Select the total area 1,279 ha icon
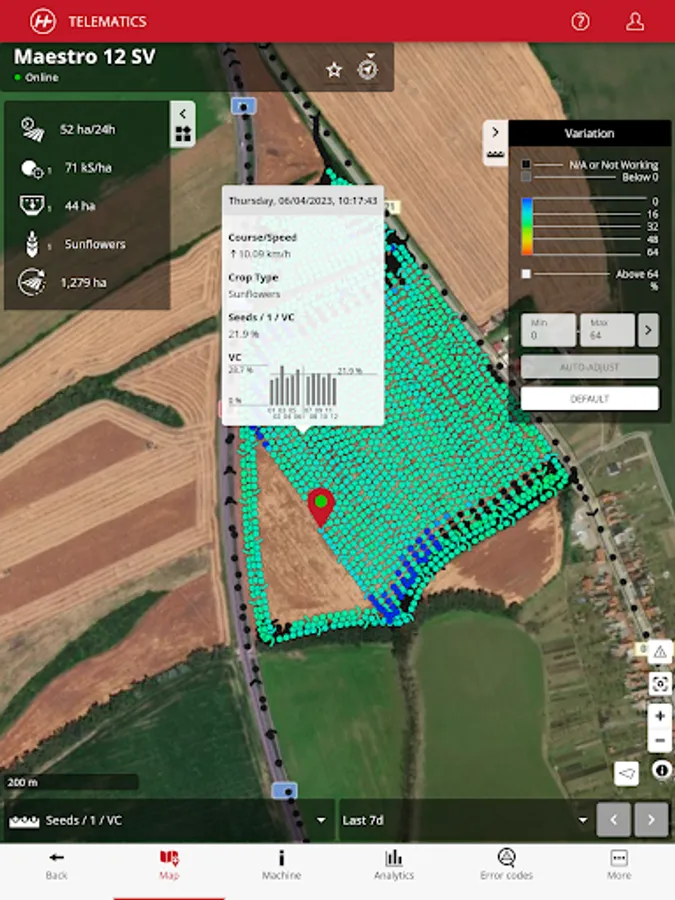This screenshot has width=675, height=900. point(33,282)
